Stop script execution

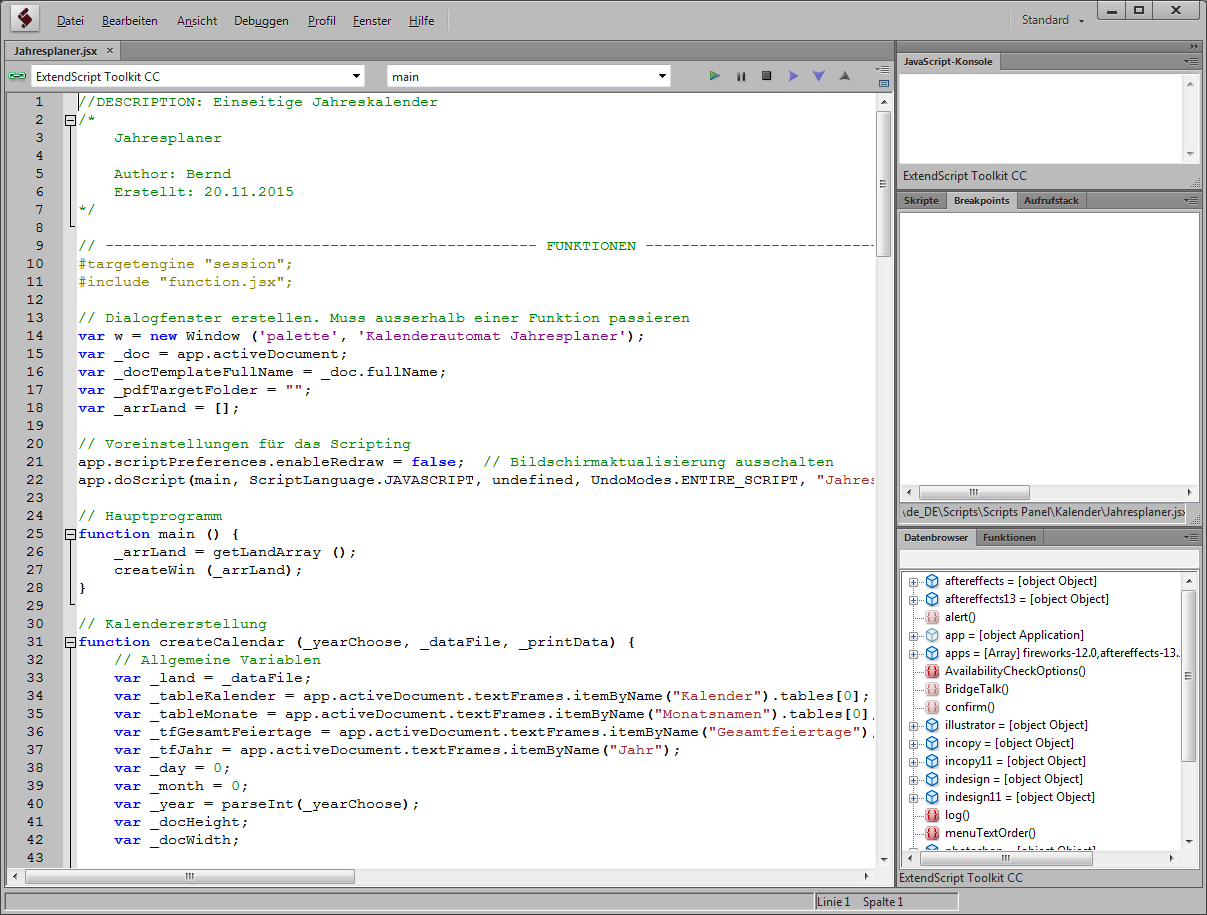(767, 76)
